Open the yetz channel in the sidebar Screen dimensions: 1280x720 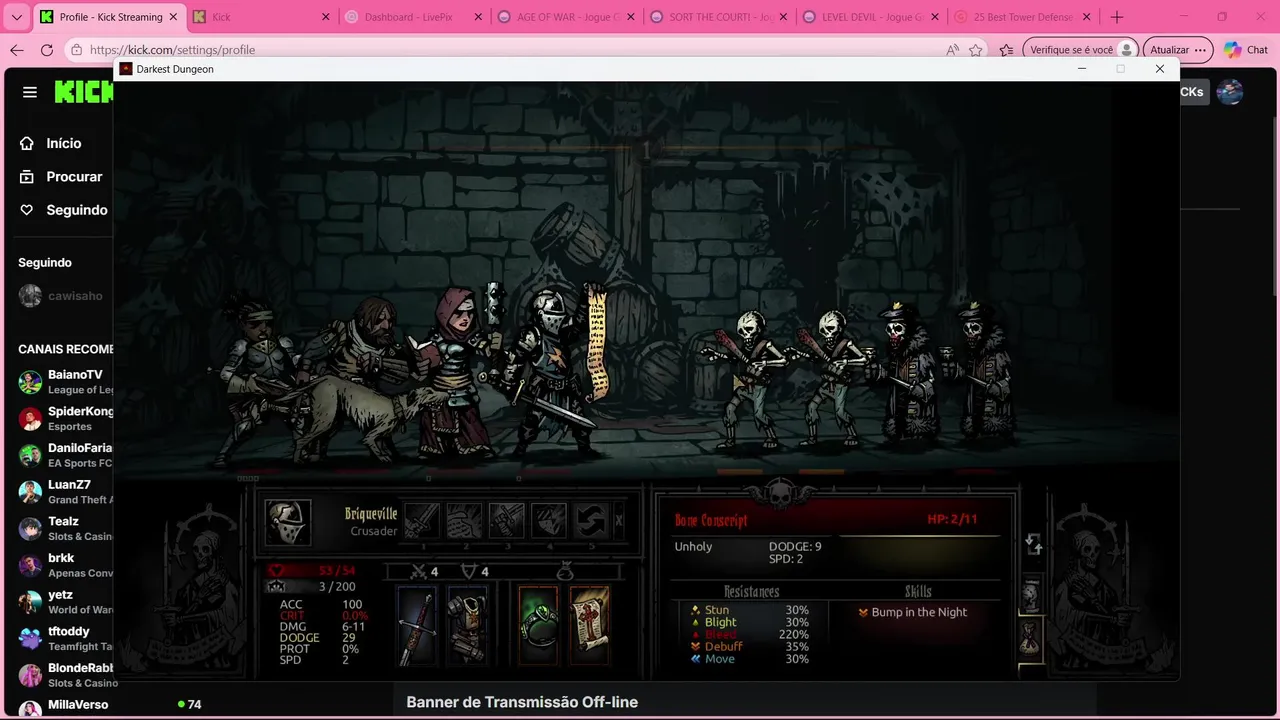(64, 602)
